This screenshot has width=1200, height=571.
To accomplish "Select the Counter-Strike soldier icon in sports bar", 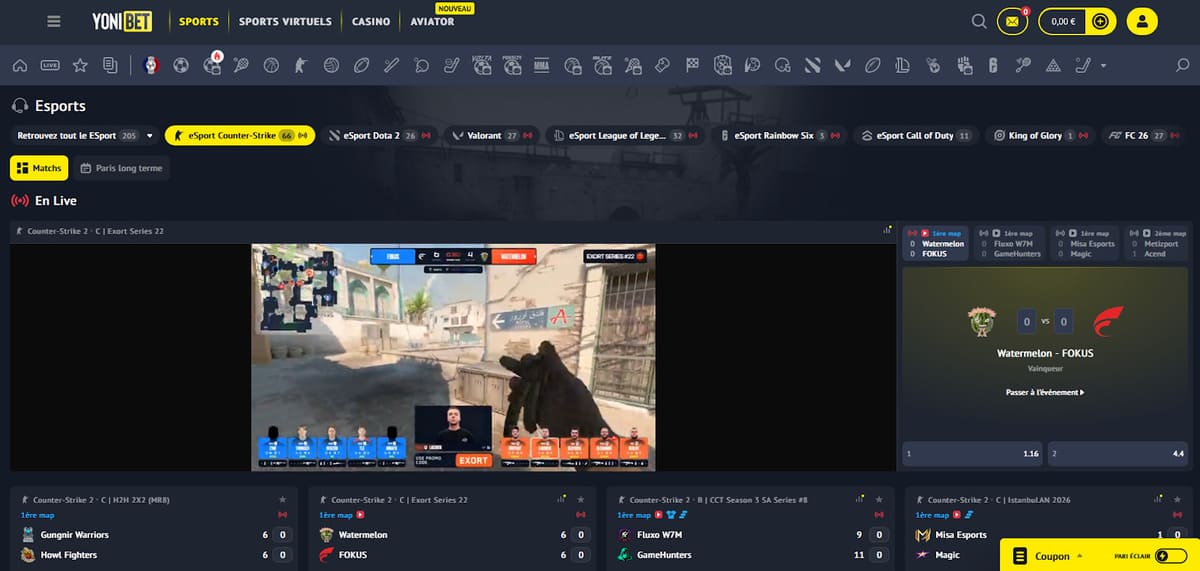I will pyautogui.click(x=301, y=66).
